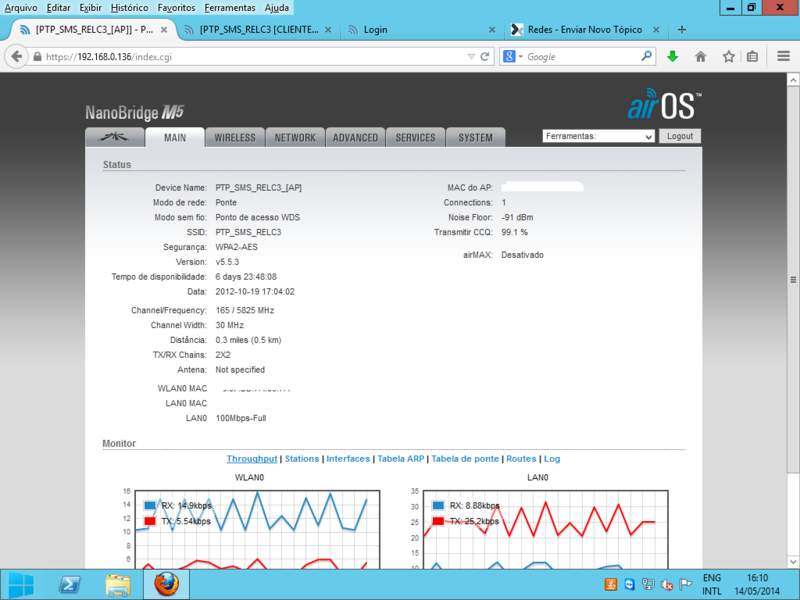Open the Editar menu
Screen dimensions: 800x600
[58, 8]
